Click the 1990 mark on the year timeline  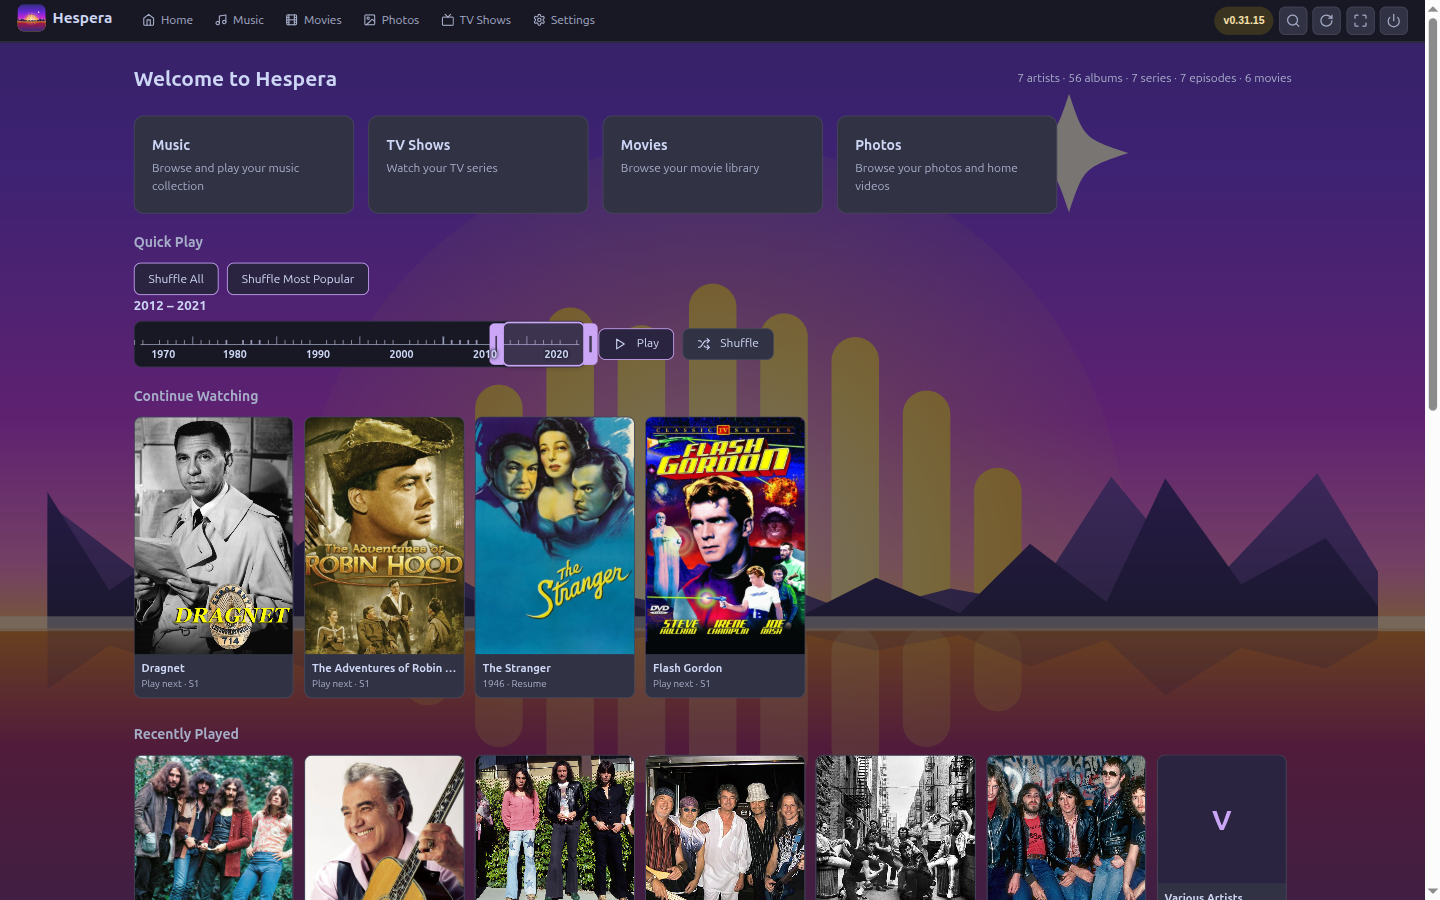[318, 354]
